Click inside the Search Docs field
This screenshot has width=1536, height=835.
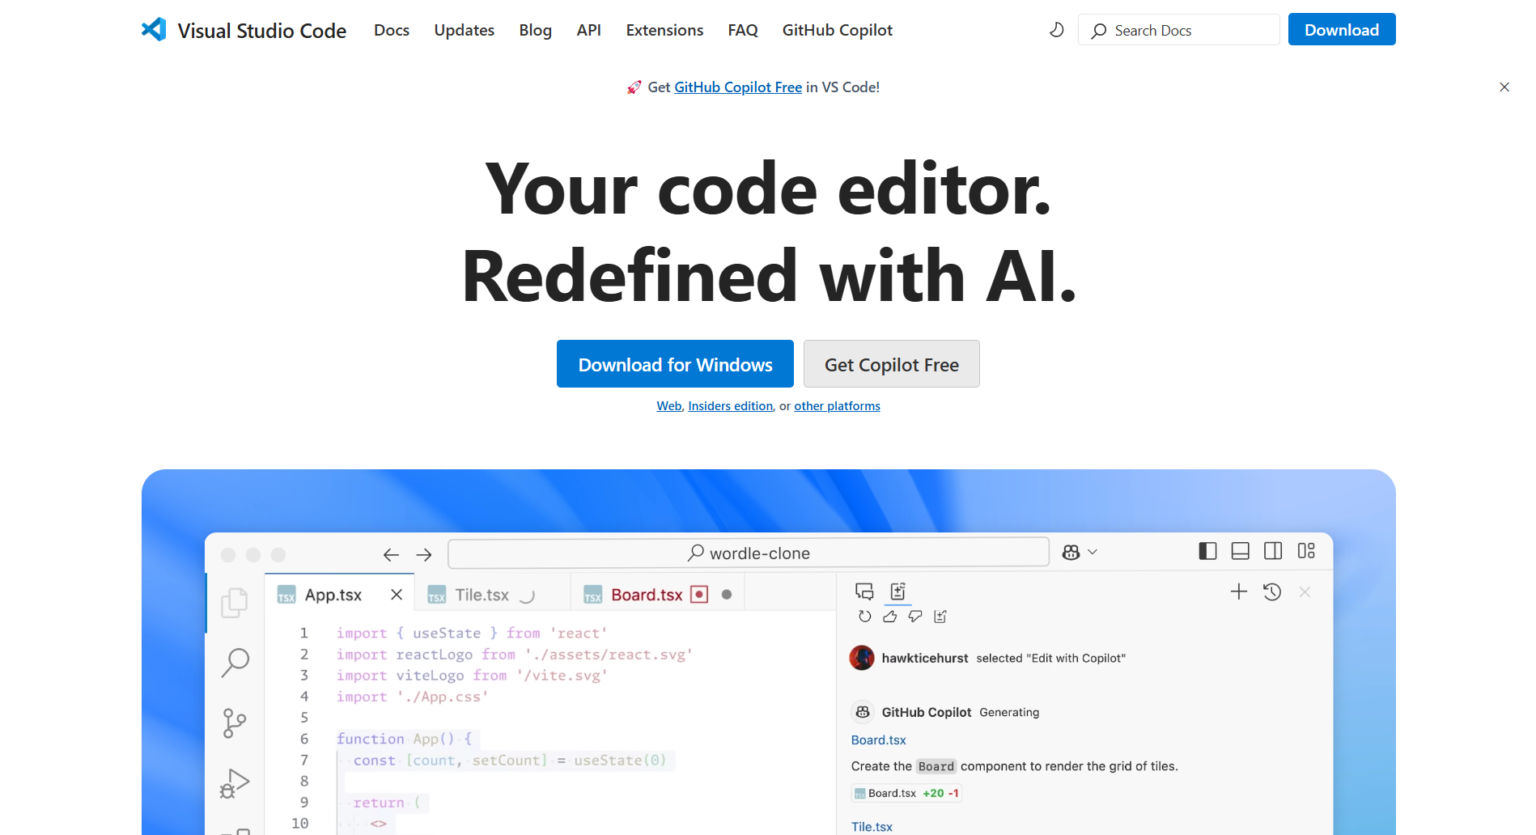tap(1178, 30)
